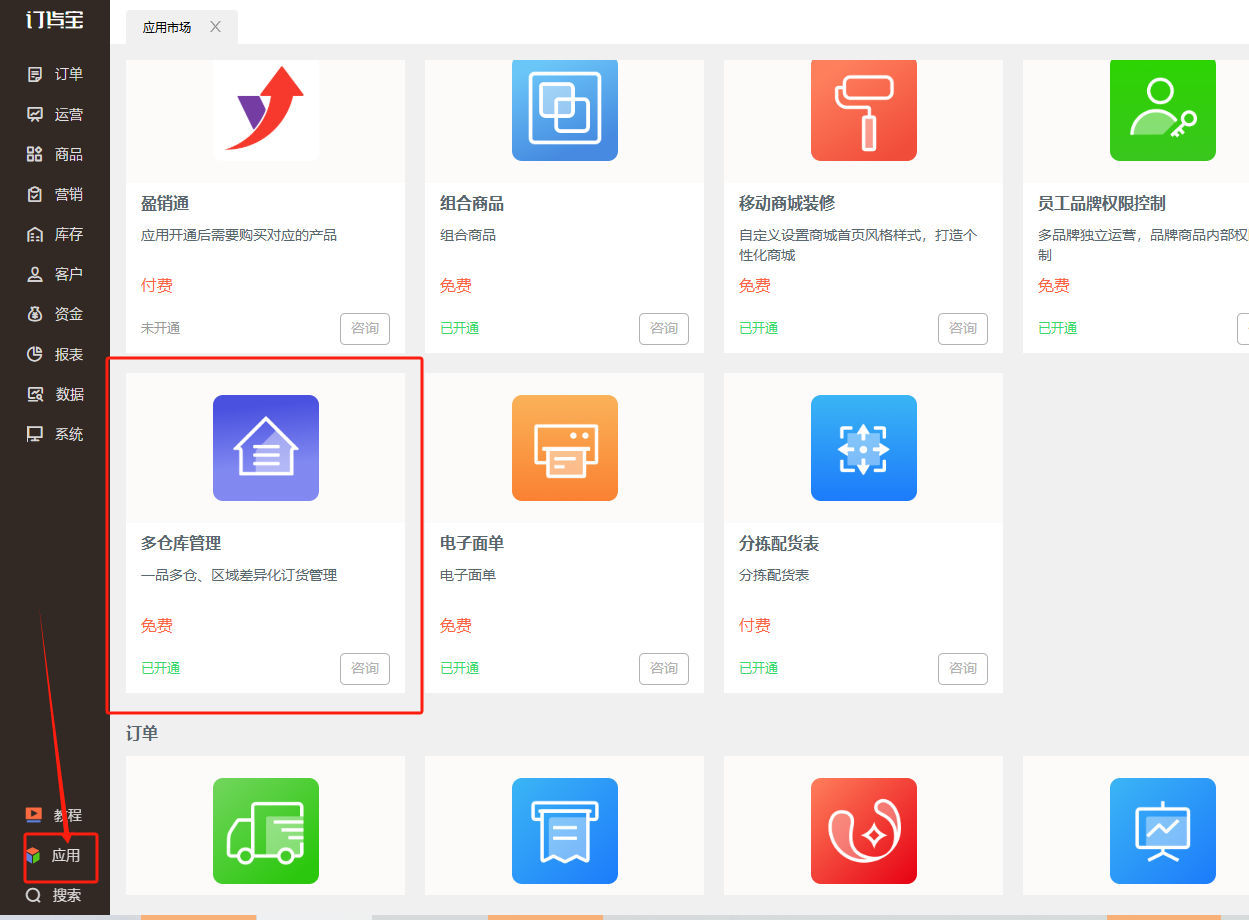
Task: Open the 系统 sidebar label
Action: click(x=69, y=434)
